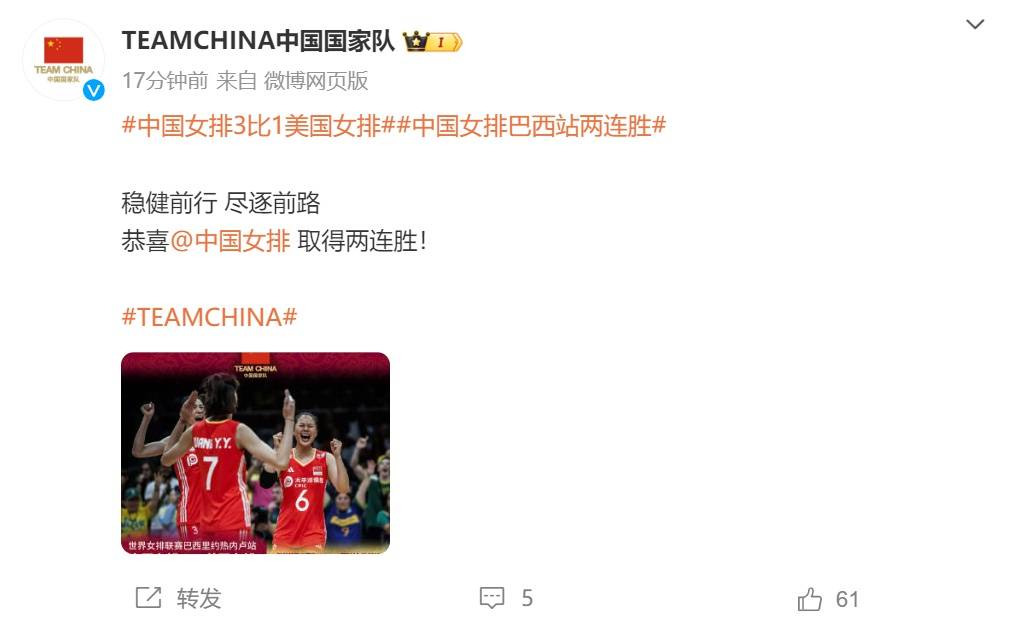The image size is (1015, 627).
Task: Click the 17分钟前 timestamp
Action: click(x=165, y=81)
